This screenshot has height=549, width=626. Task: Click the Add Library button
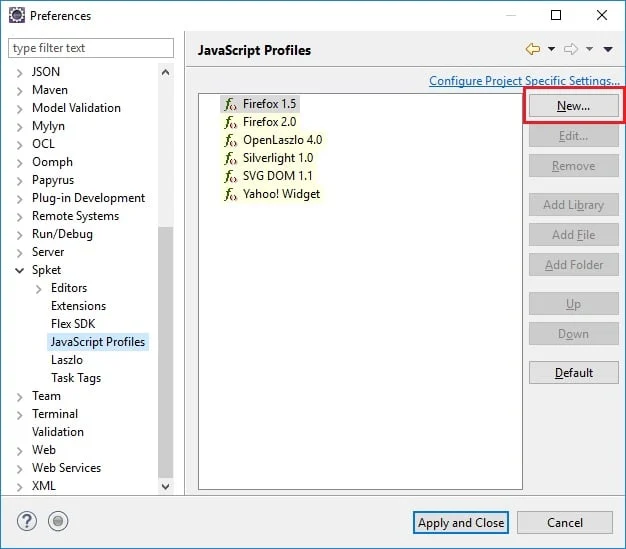pos(574,205)
